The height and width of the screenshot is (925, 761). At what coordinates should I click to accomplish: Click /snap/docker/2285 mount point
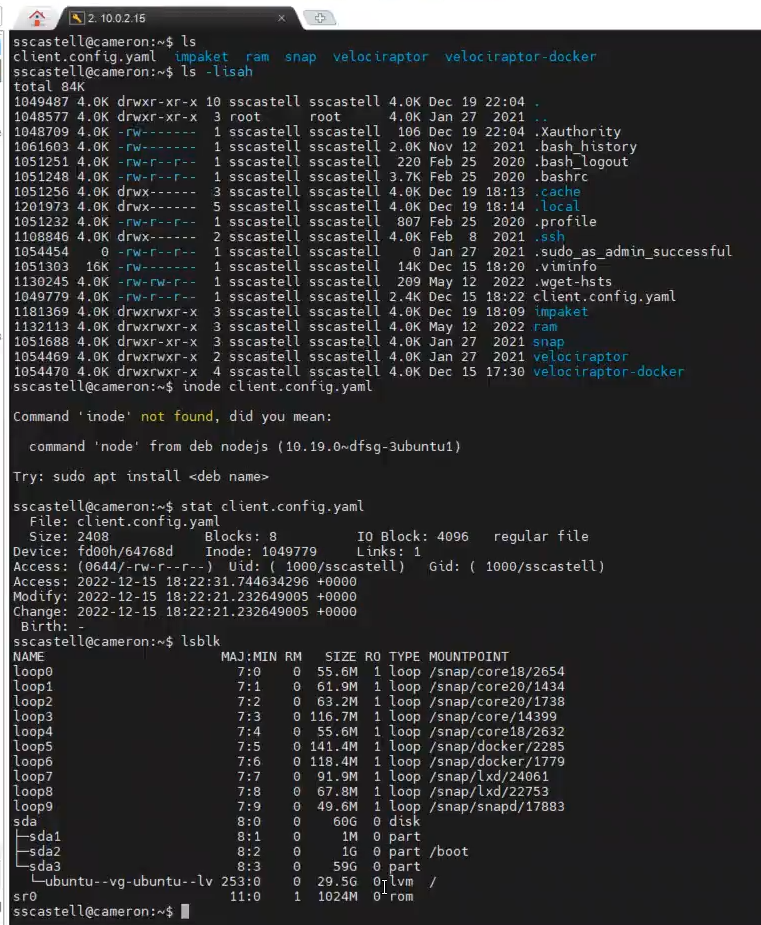coord(497,747)
